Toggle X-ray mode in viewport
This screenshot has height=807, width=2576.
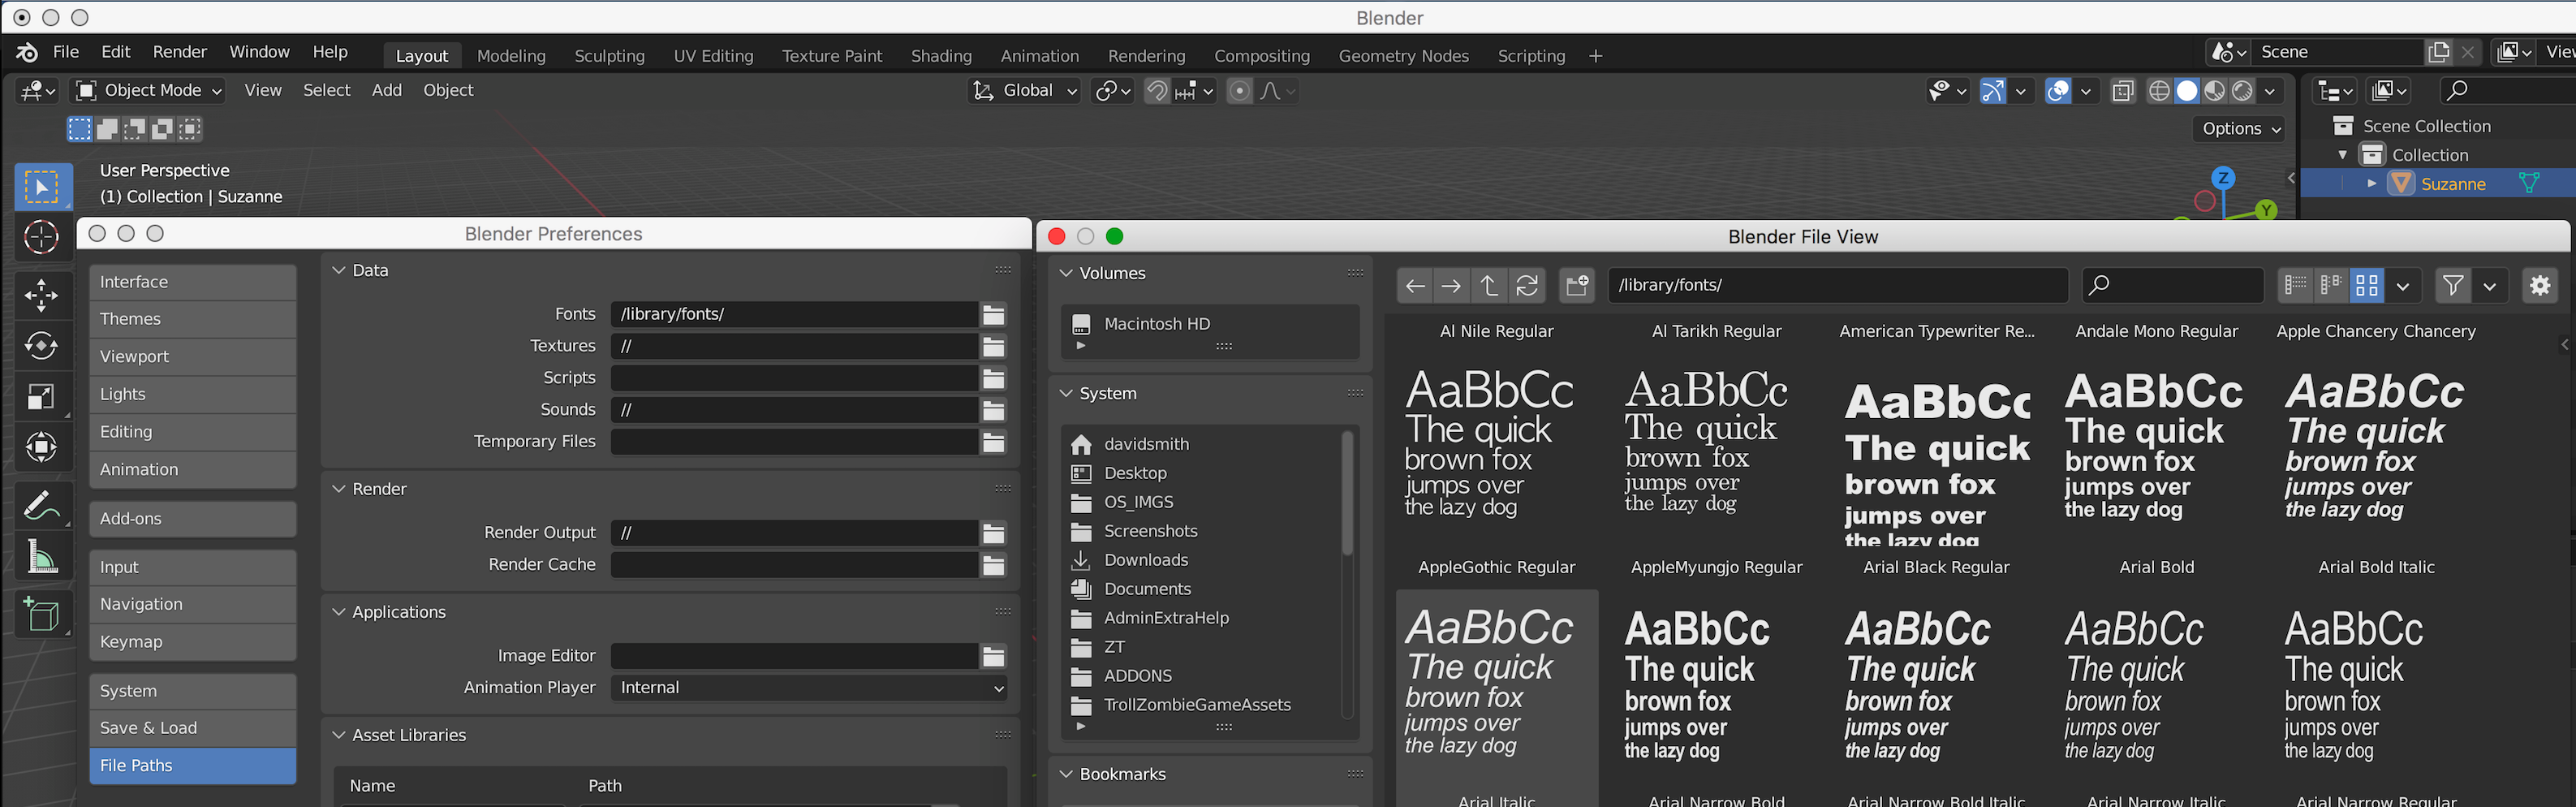tap(2123, 91)
